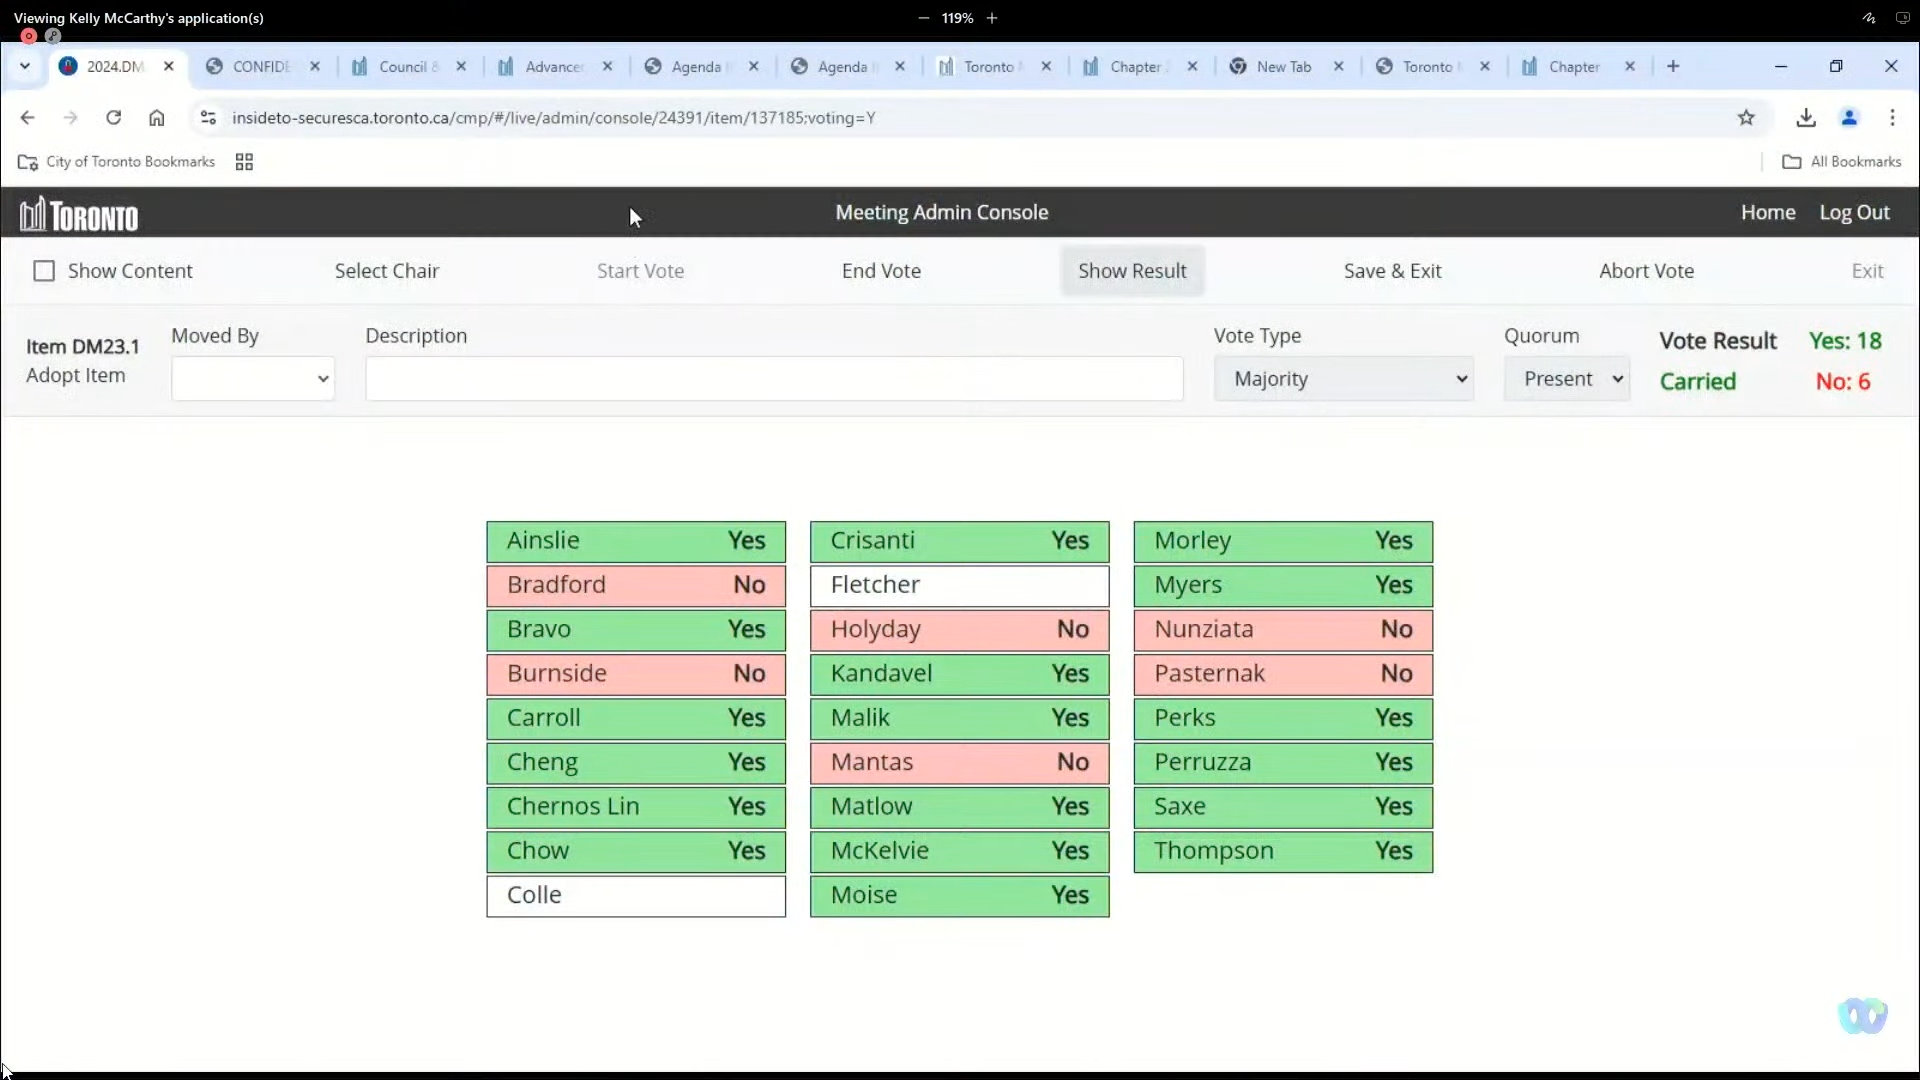Screen dimensions: 1920x1080
Task: Click Select Chair
Action: 387,271
